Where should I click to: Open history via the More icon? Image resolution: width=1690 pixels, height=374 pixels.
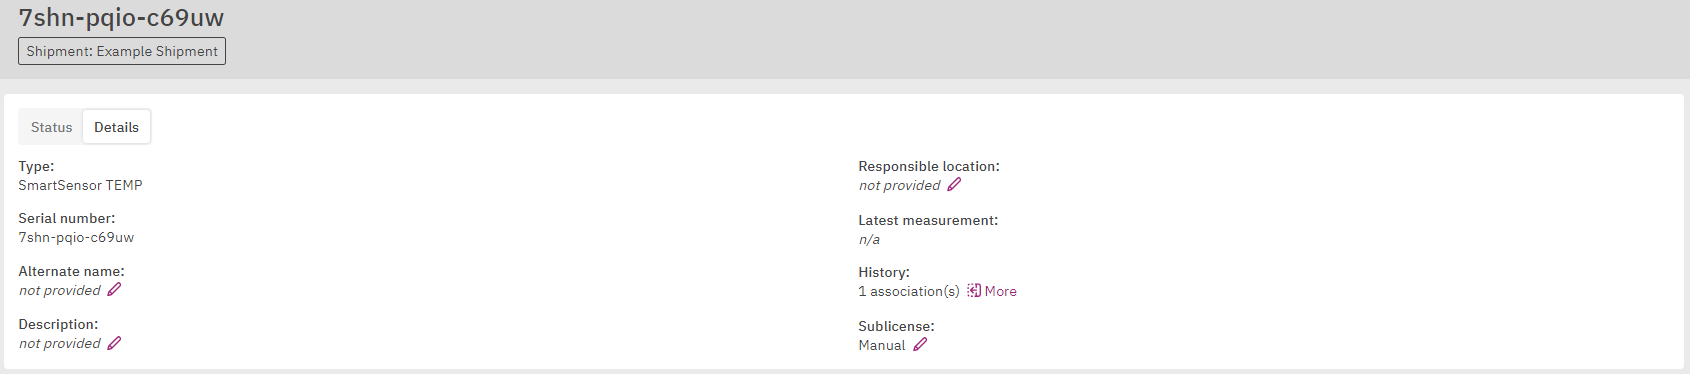(974, 291)
